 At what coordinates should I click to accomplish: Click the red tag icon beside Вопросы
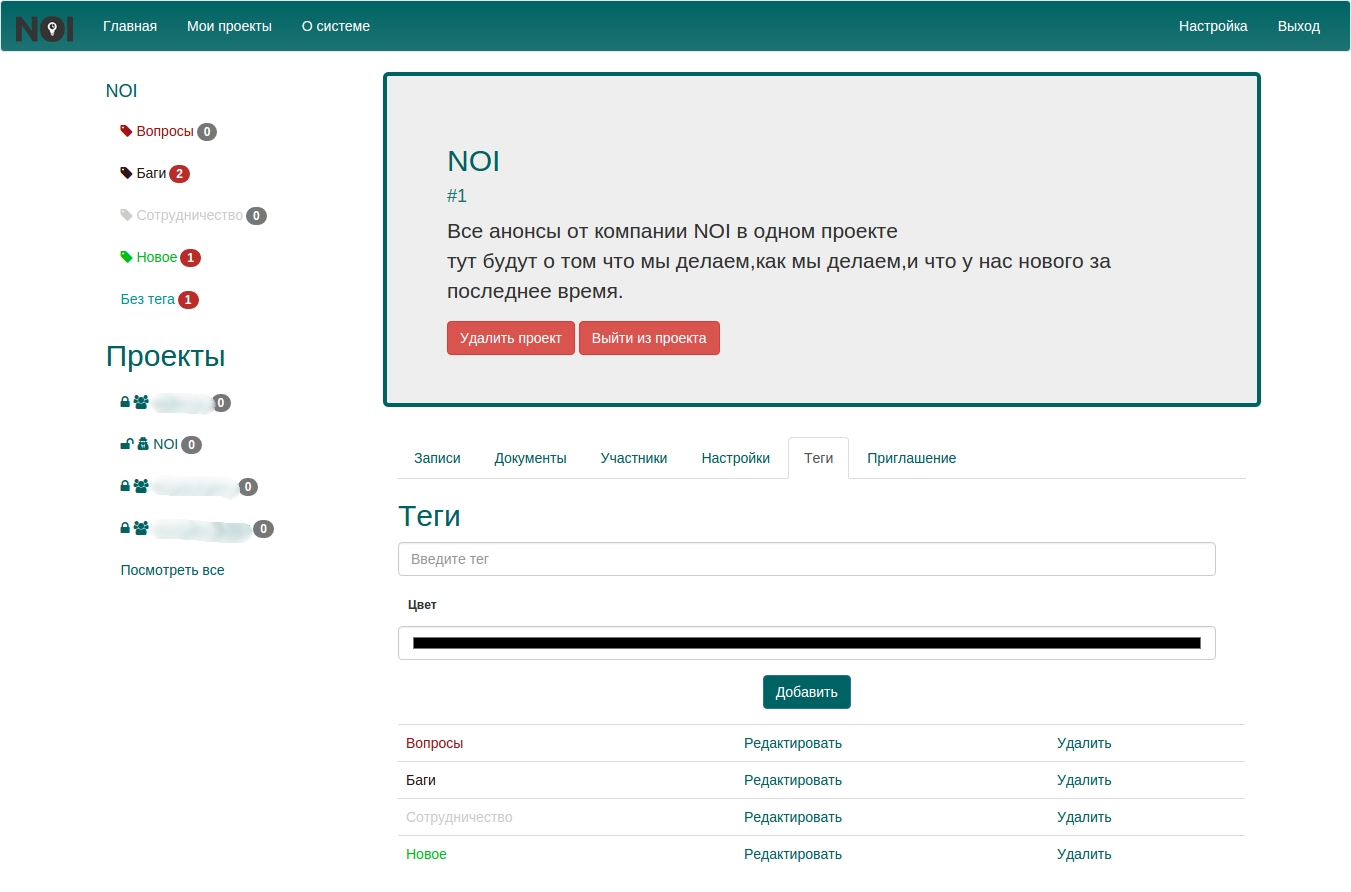126,131
